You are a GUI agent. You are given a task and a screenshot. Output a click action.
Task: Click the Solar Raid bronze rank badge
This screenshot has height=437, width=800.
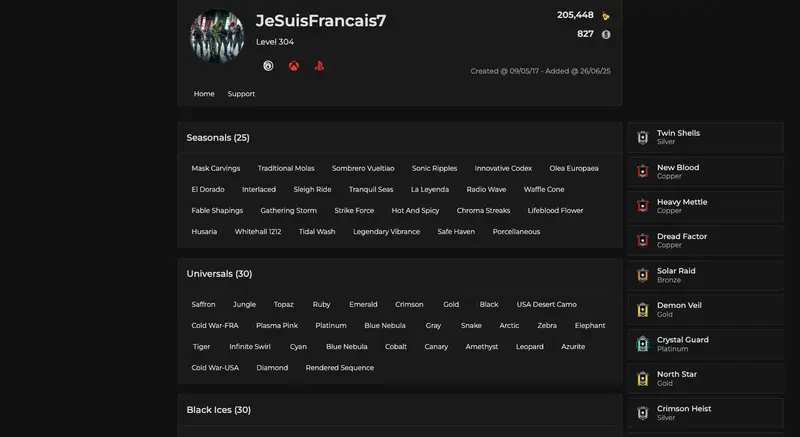point(643,275)
